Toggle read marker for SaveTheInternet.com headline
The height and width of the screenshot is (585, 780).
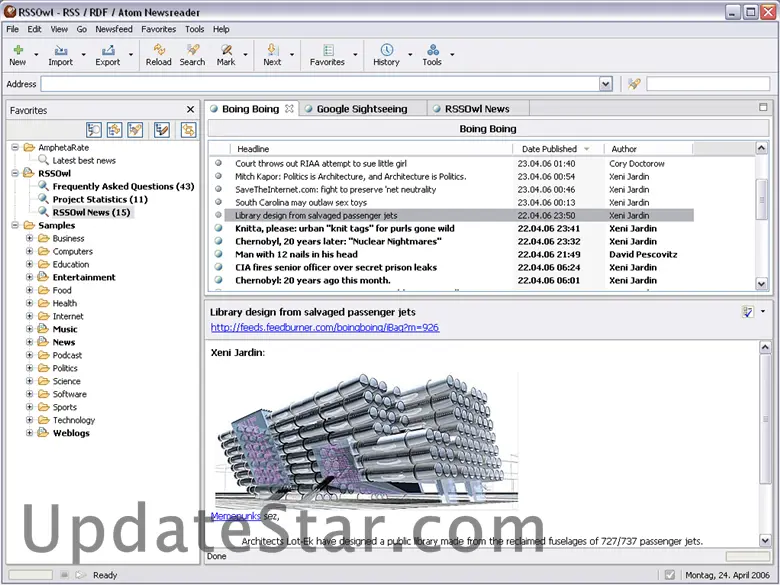pyautogui.click(x=218, y=189)
